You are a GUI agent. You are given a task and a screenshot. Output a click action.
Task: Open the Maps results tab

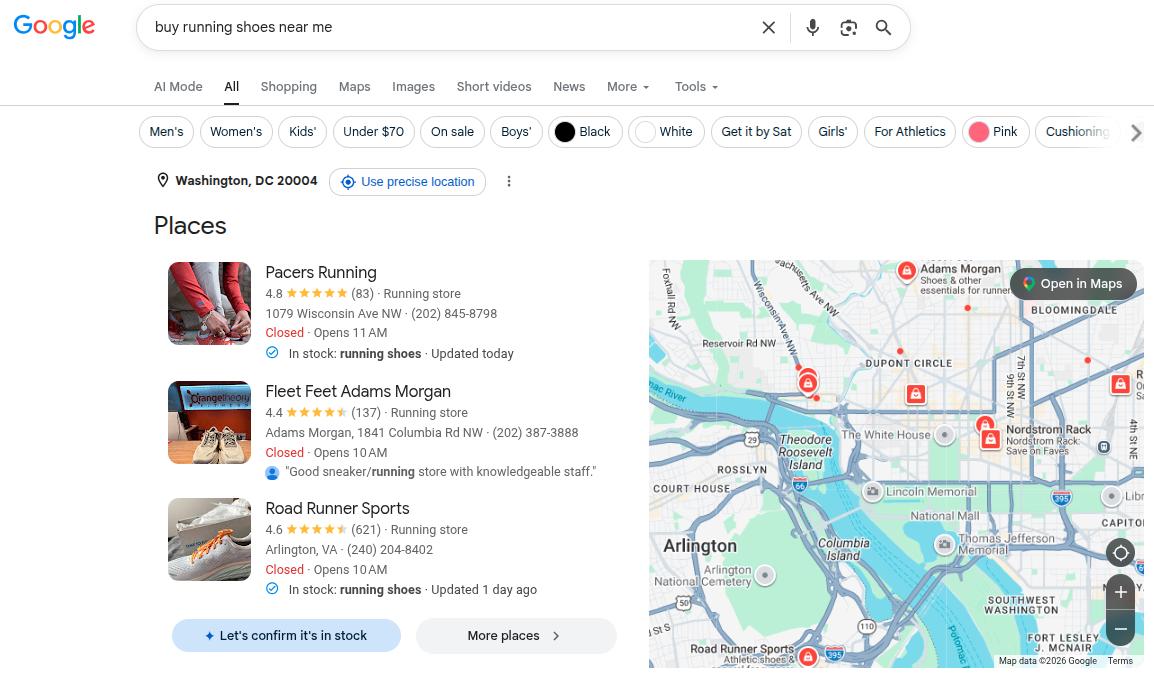[x=355, y=86]
